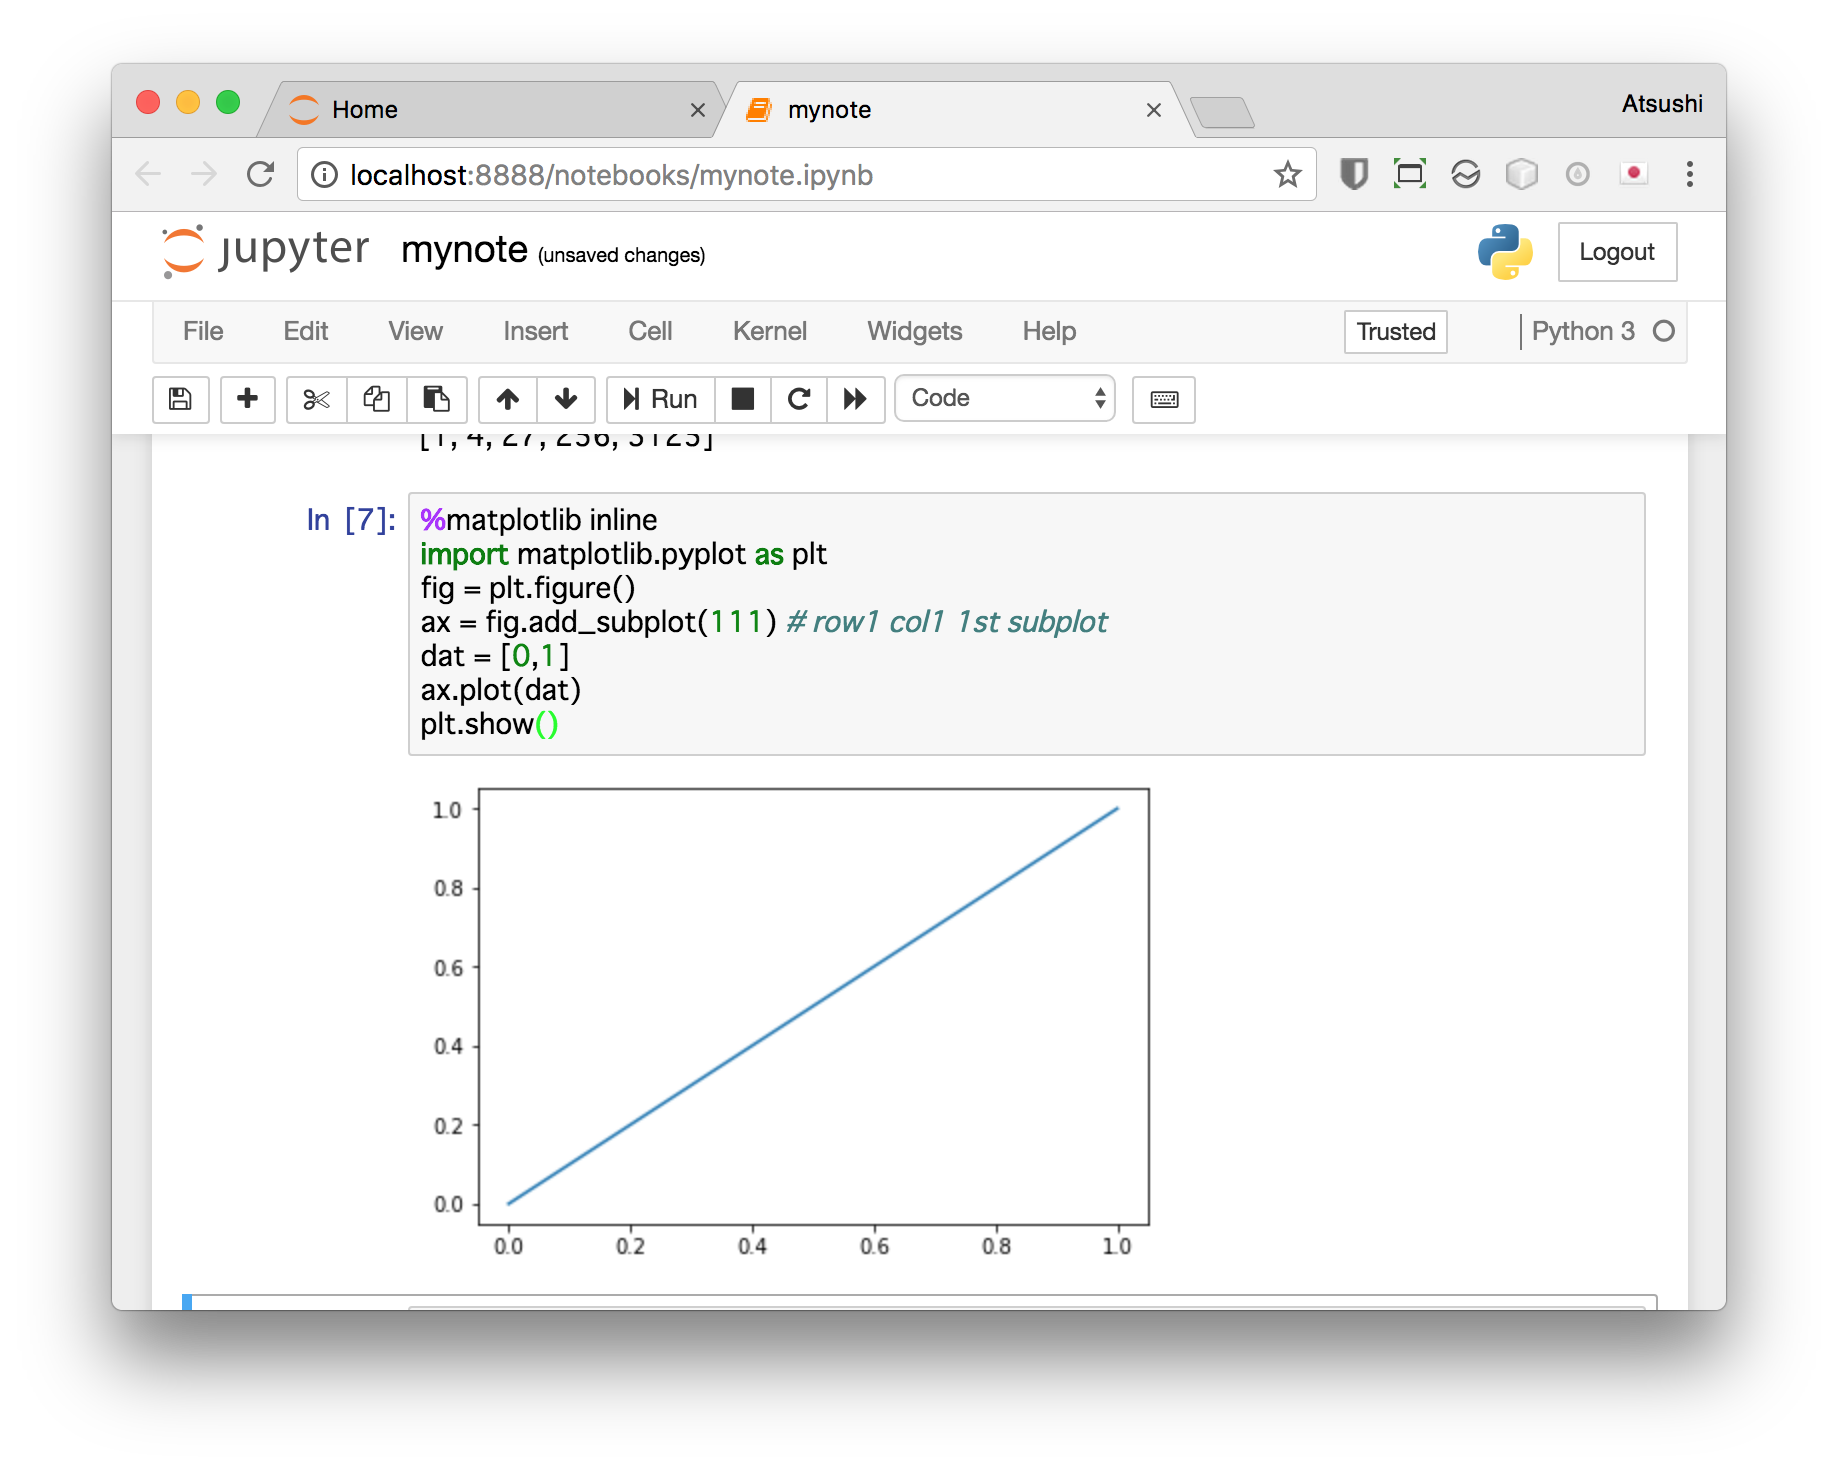Interrupt the kernel with stop icon
The image size is (1838, 1470).
[742, 400]
